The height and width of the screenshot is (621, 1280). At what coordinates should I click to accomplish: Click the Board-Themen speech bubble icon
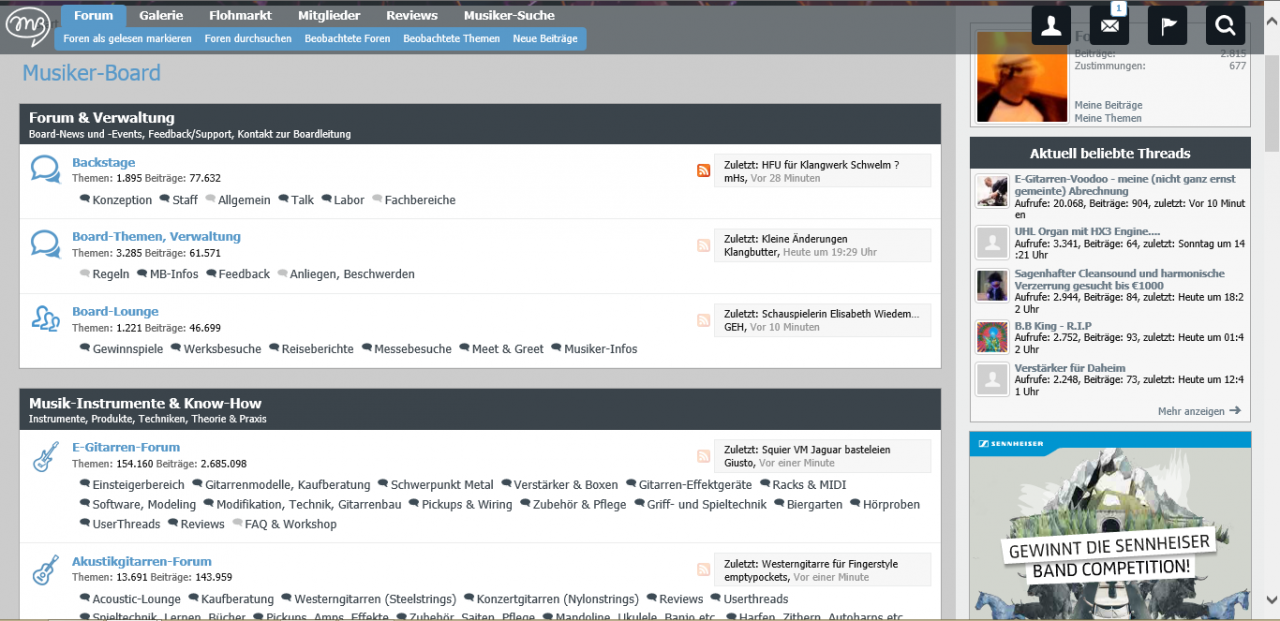tap(45, 243)
